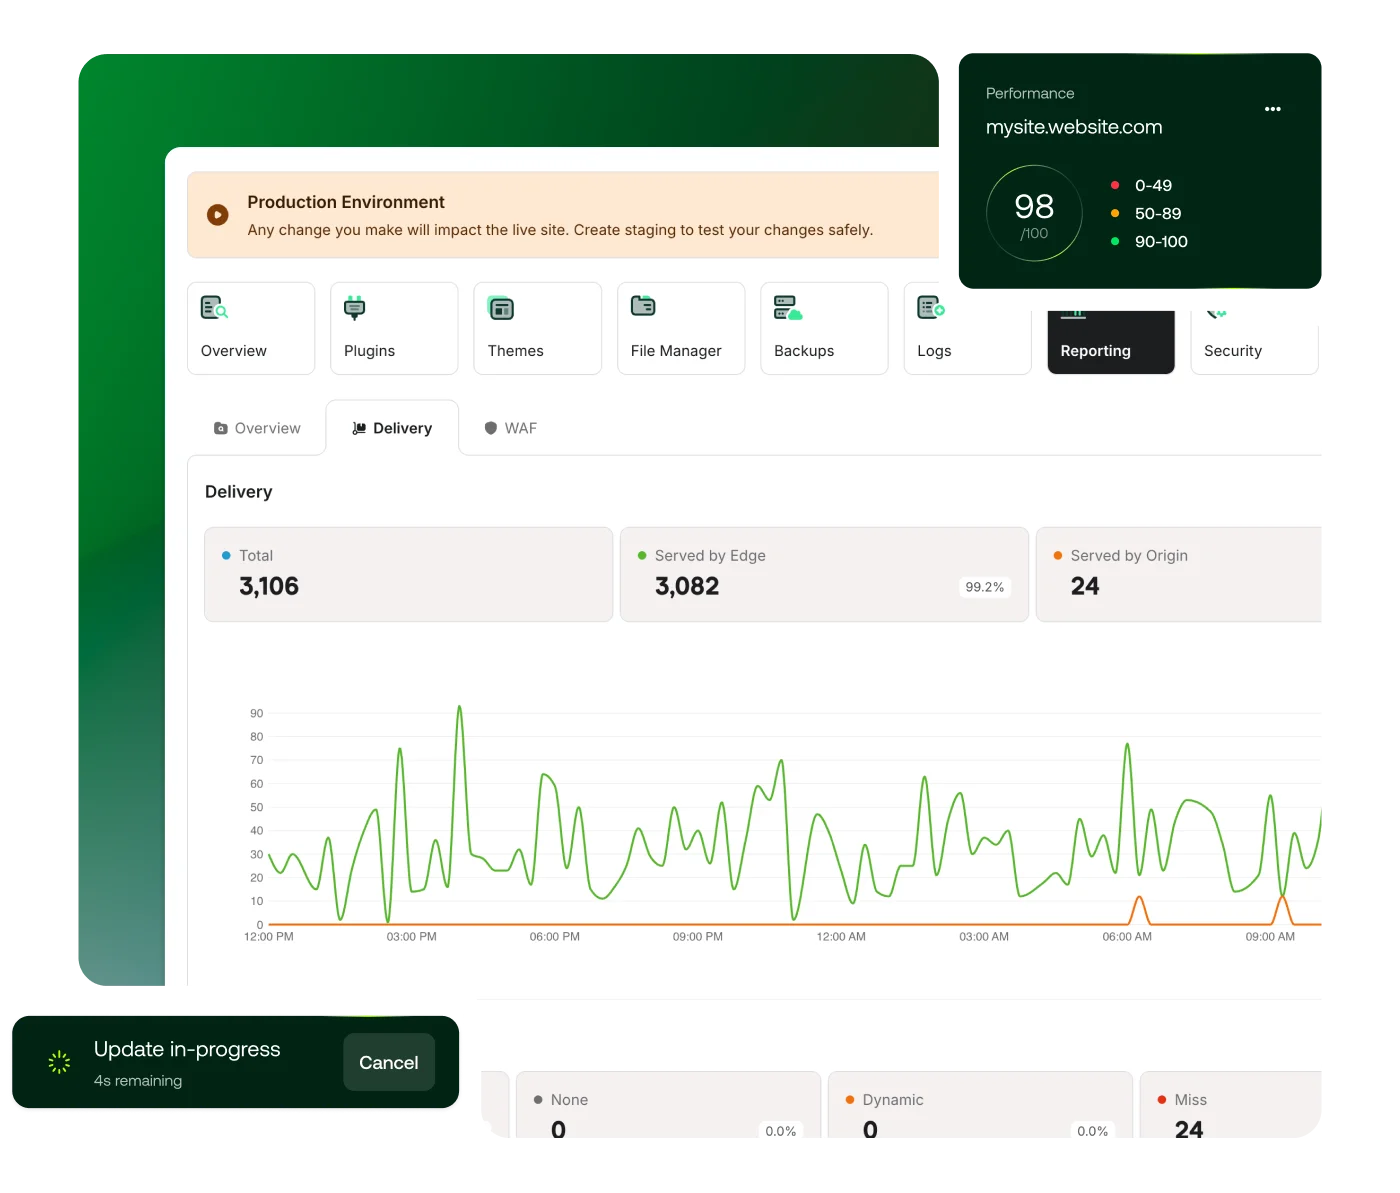1400x1193 pixels.
Task: Cancel the in-progress update
Action: tap(389, 1062)
